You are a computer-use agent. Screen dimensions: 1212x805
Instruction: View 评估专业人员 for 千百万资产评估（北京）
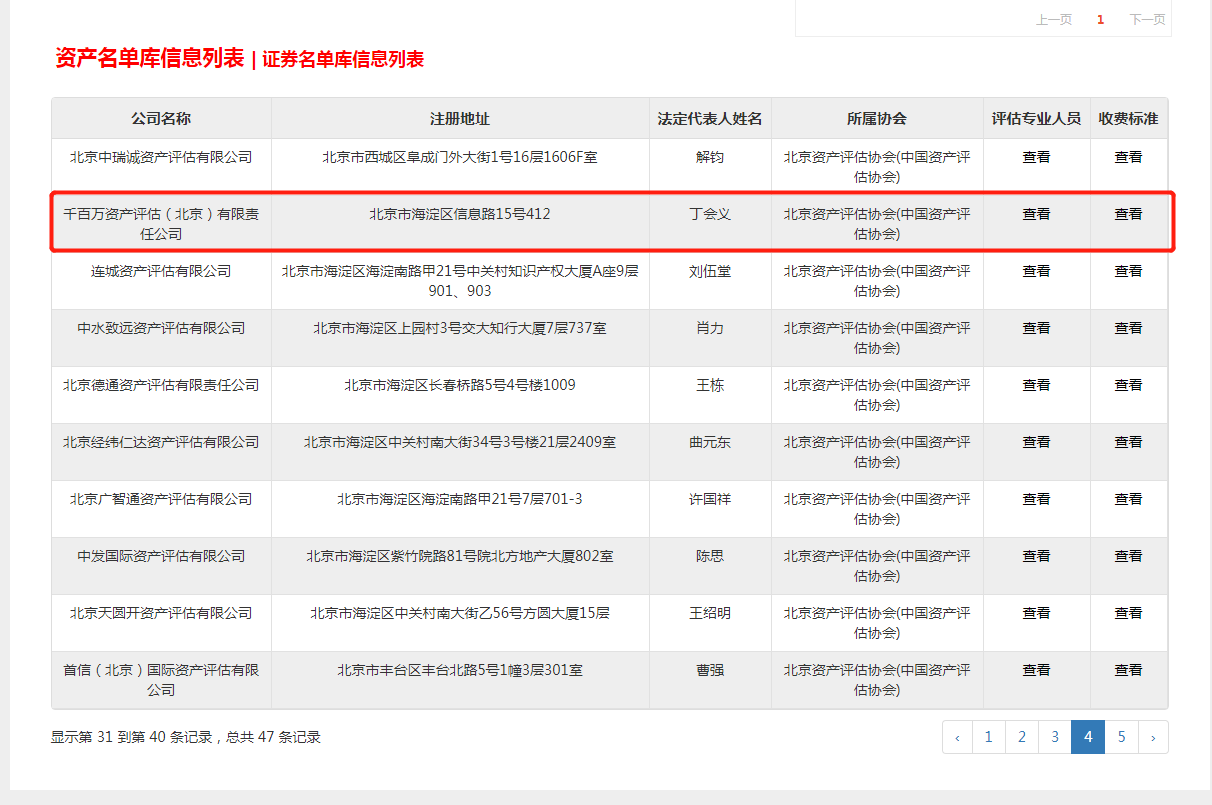(1037, 214)
